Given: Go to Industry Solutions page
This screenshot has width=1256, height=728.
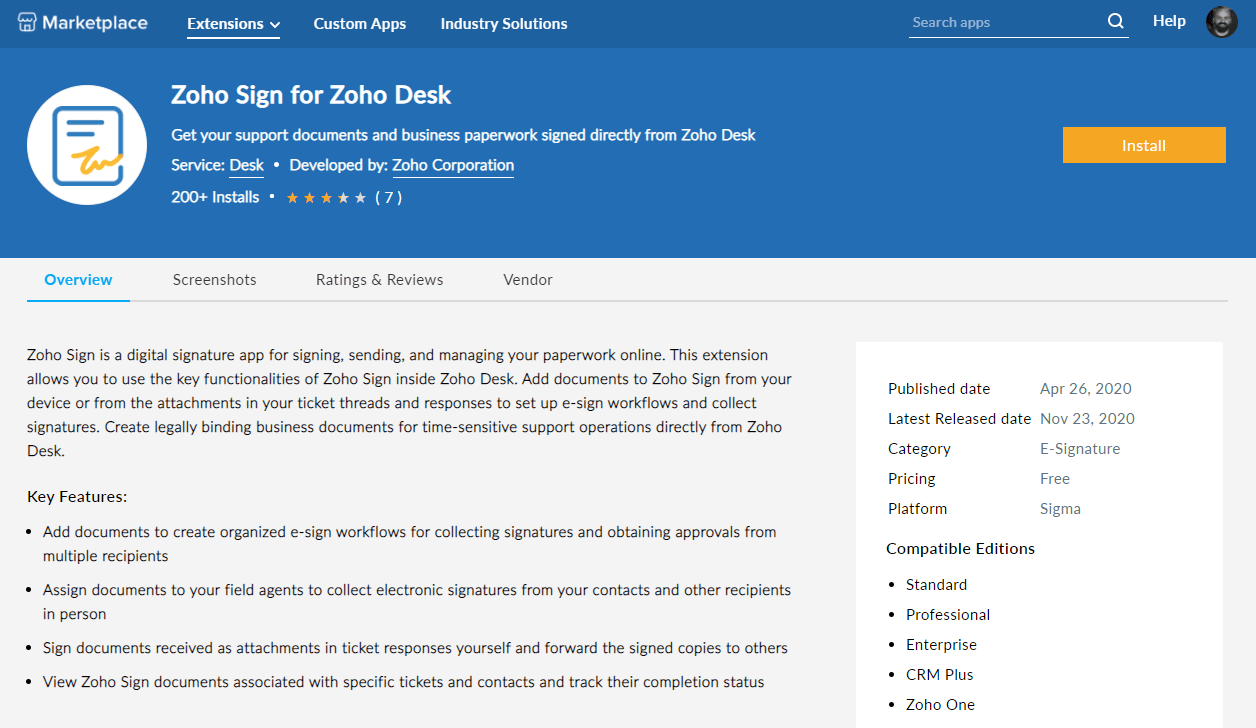Looking at the screenshot, I should click(504, 24).
